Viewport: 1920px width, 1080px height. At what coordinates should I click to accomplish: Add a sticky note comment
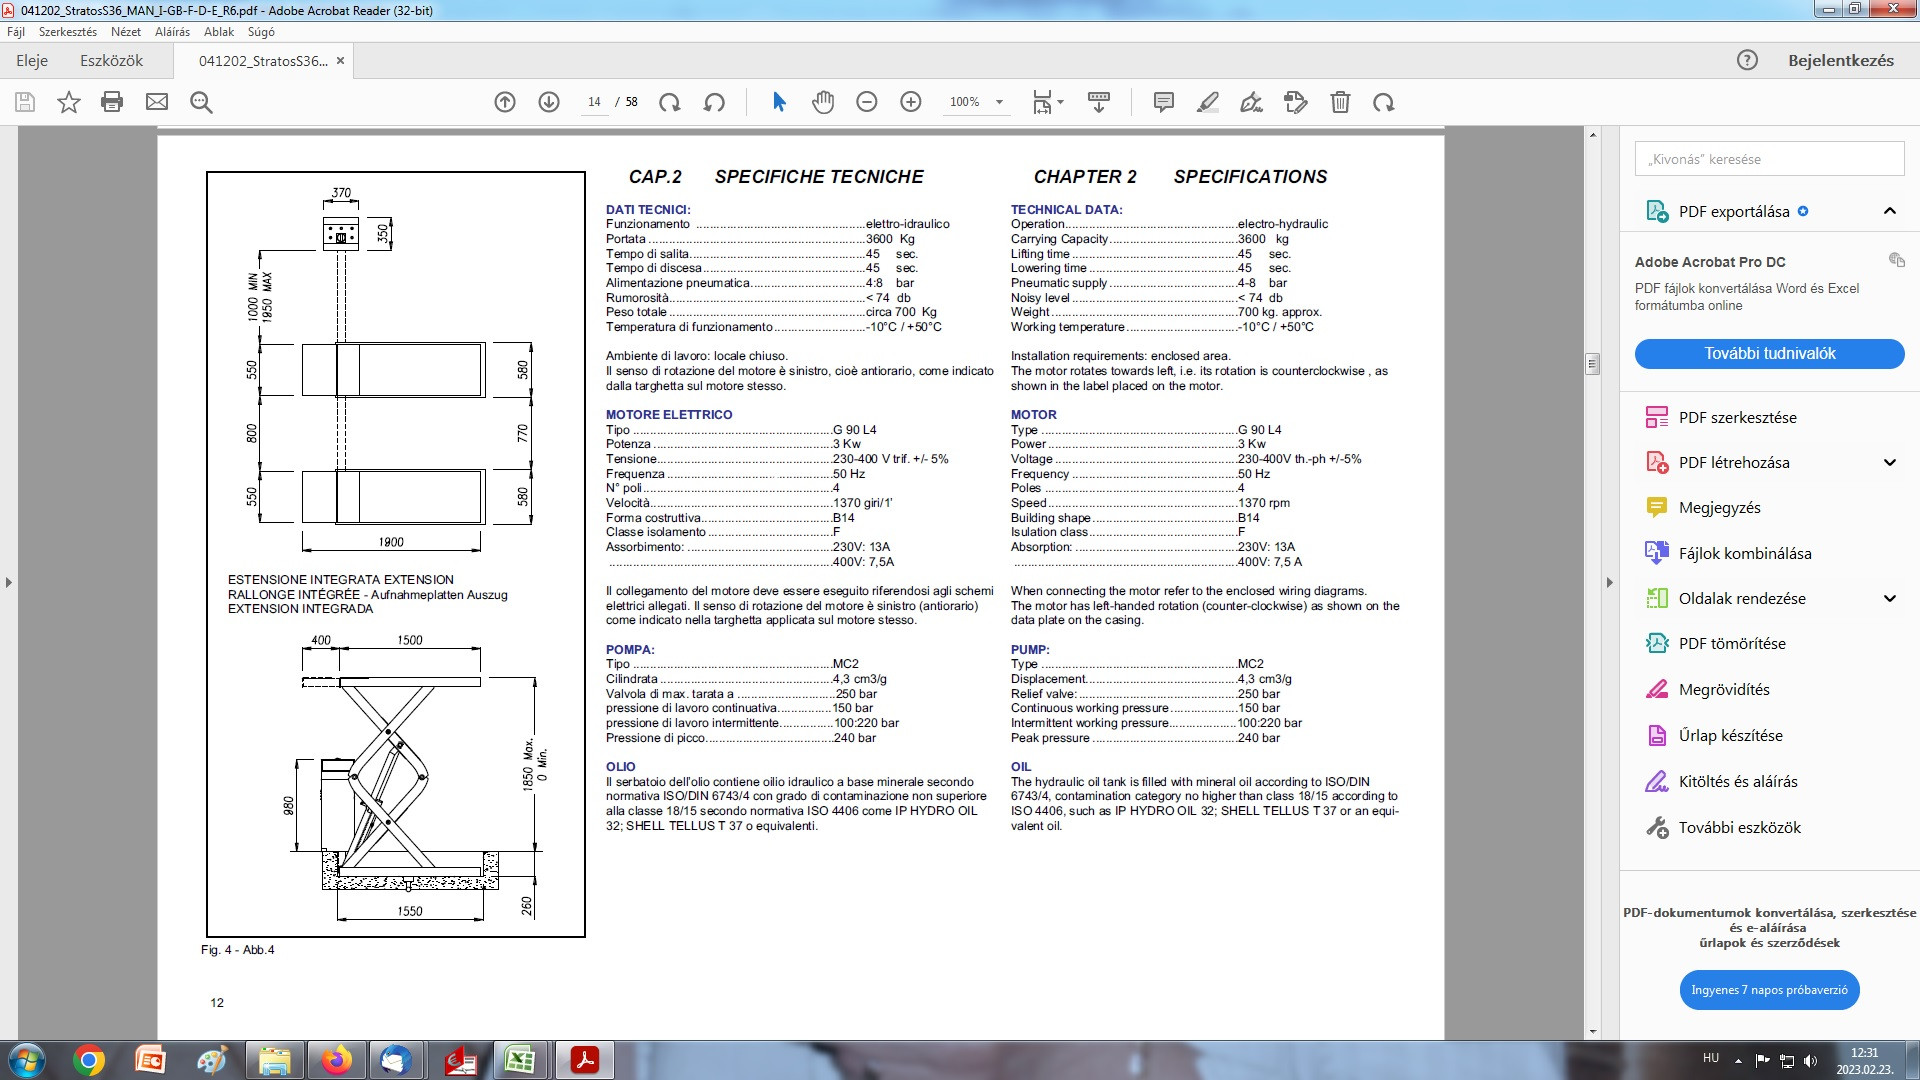[1164, 102]
